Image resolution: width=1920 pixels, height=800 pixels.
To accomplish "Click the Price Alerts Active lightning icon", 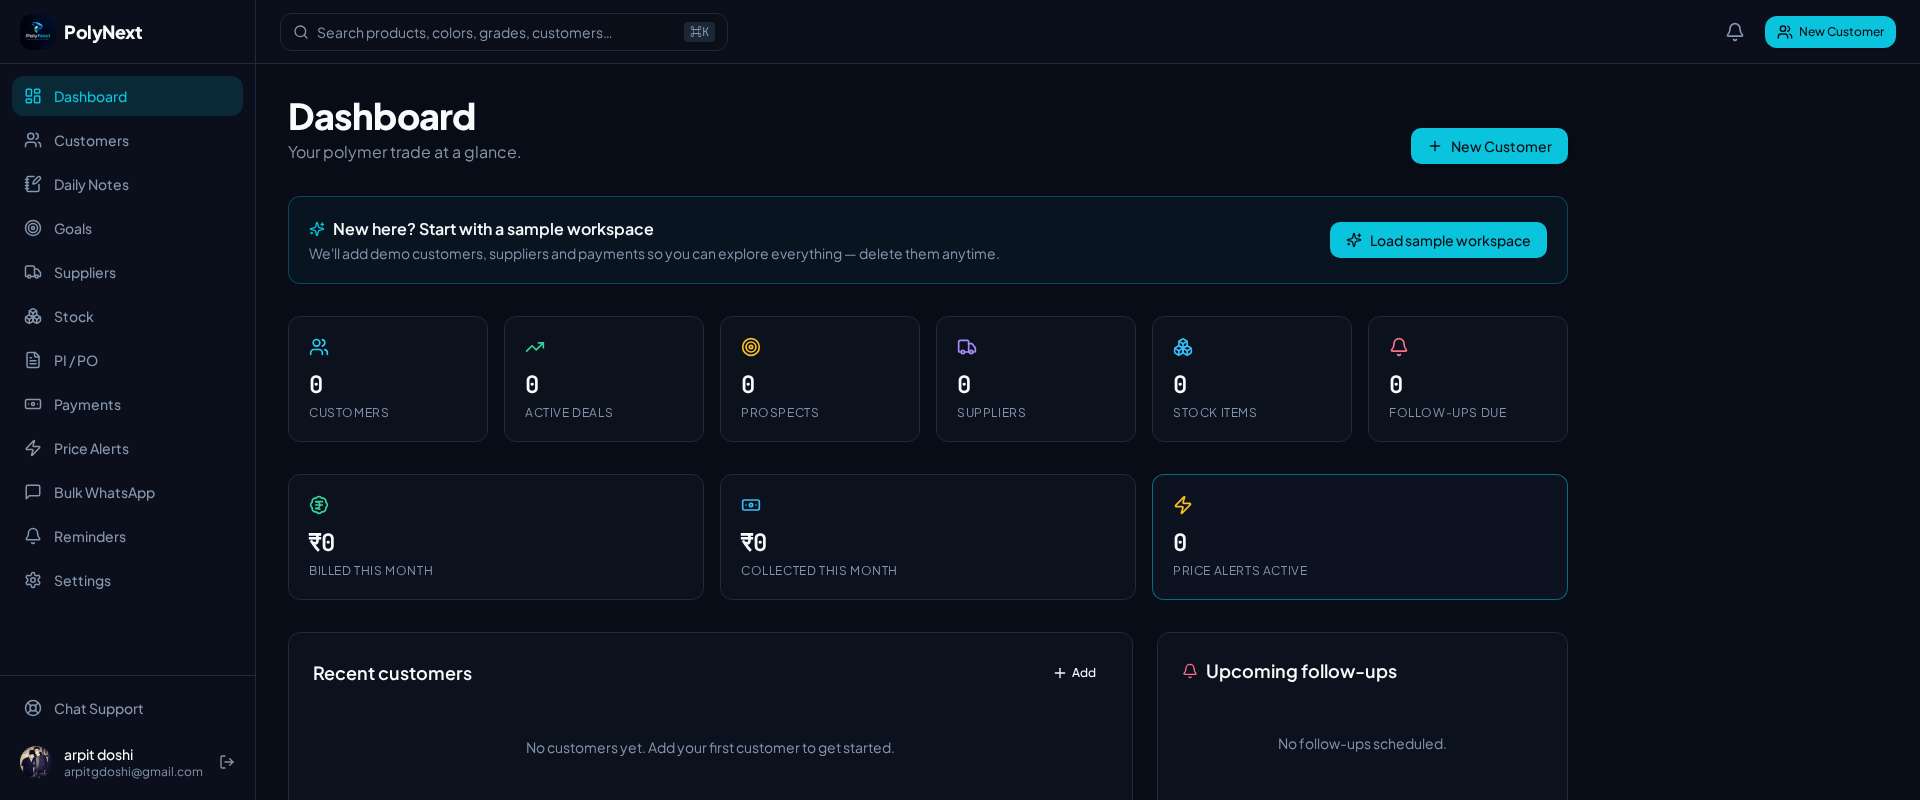I will [1183, 505].
